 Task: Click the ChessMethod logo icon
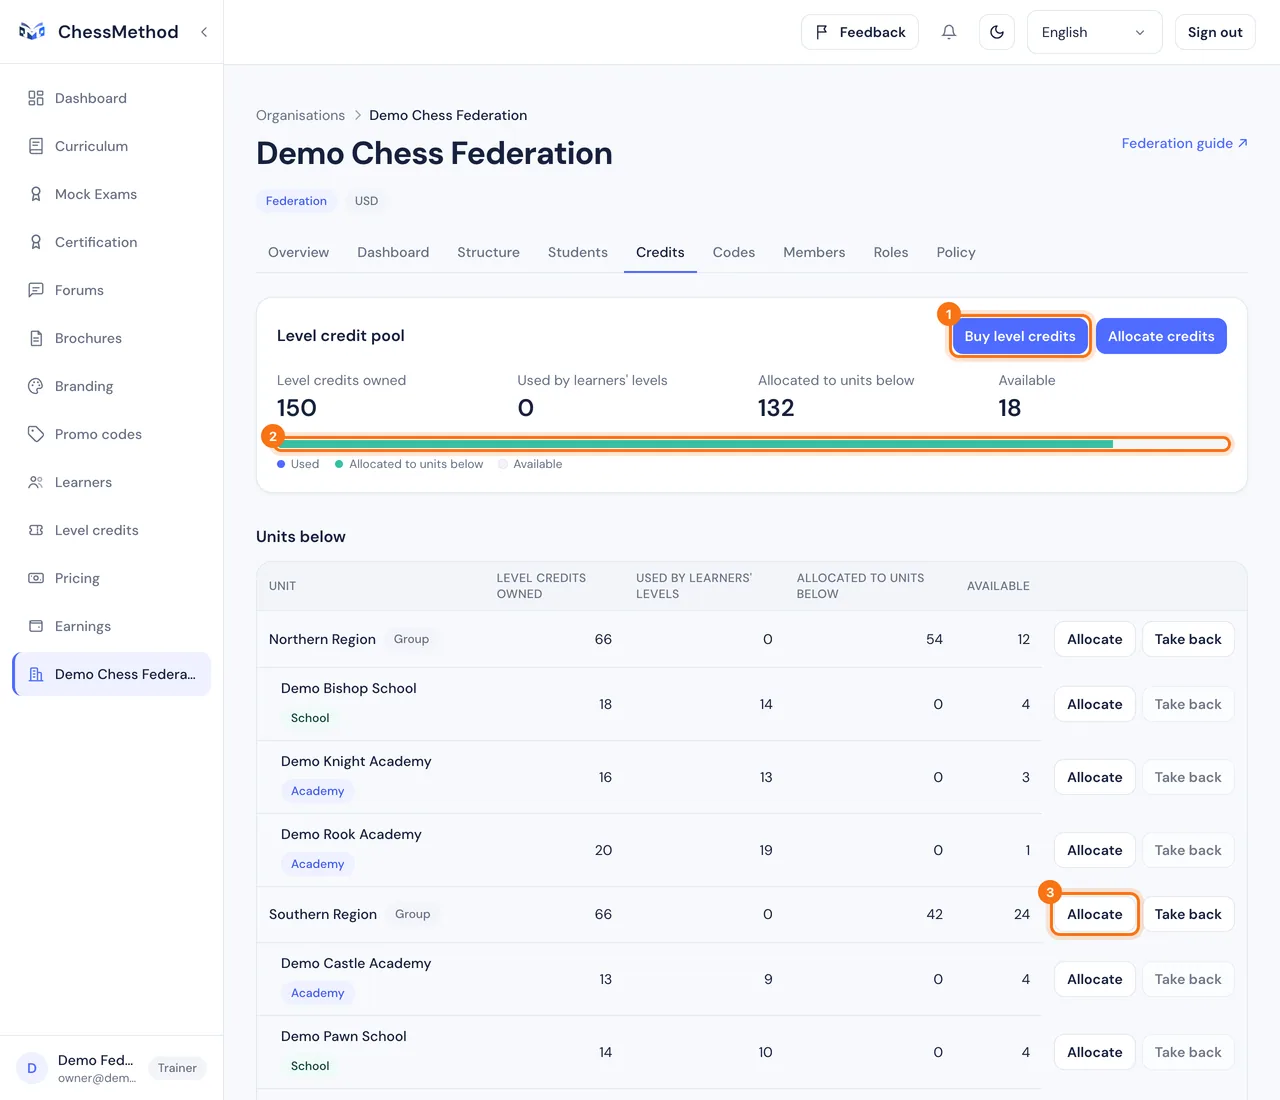pyautogui.click(x=32, y=32)
